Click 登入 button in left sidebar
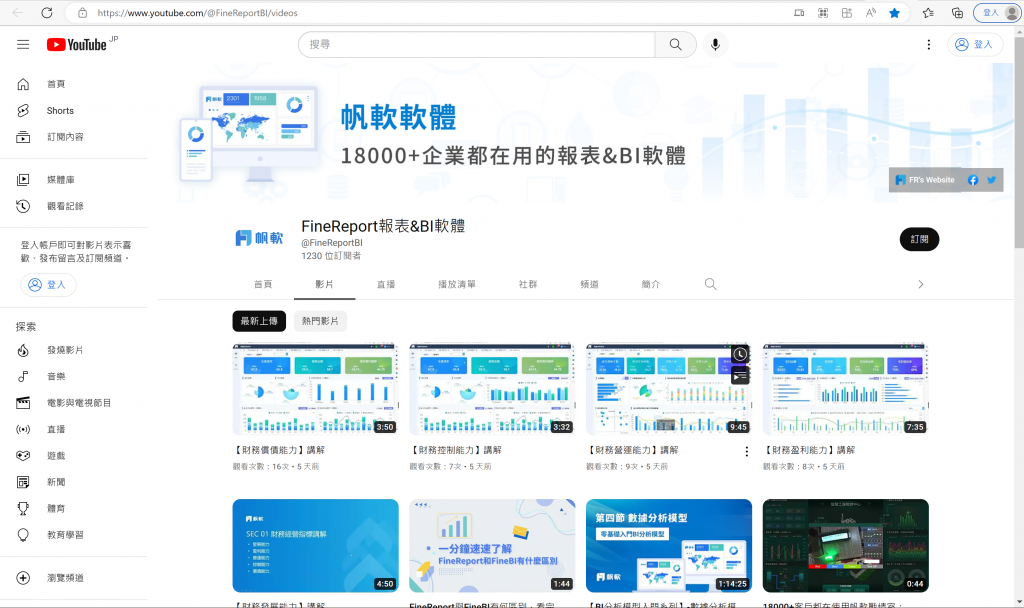Screen dimensions: 1024x608 pos(48,285)
